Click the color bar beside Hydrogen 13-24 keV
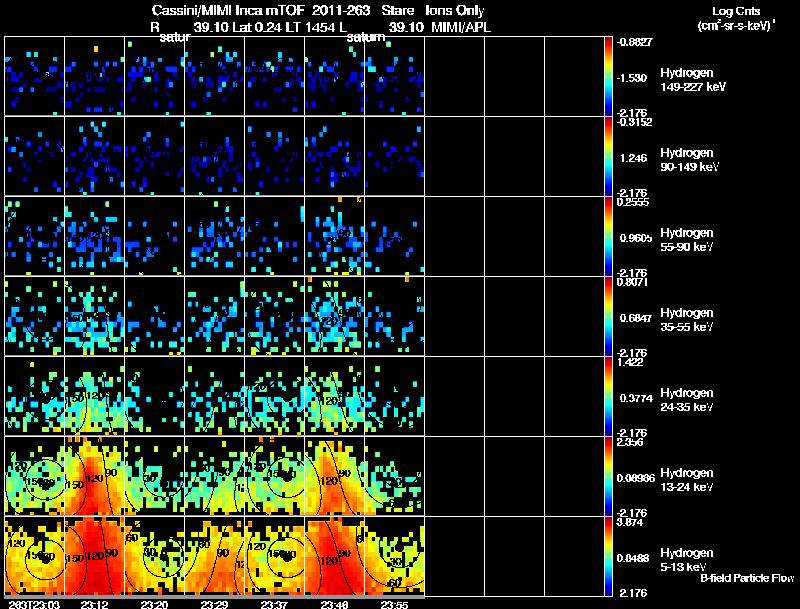 (608, 476)
